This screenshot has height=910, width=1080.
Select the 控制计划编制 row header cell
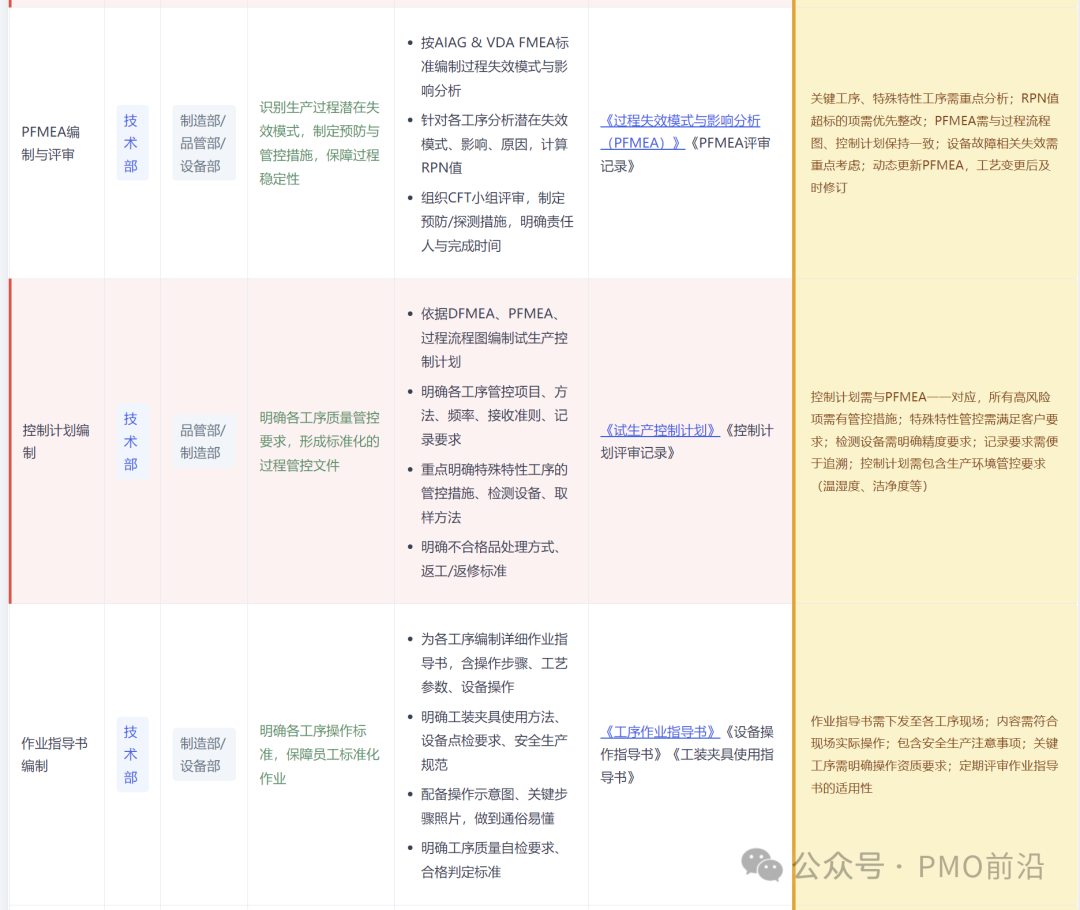tap(48, 441)
